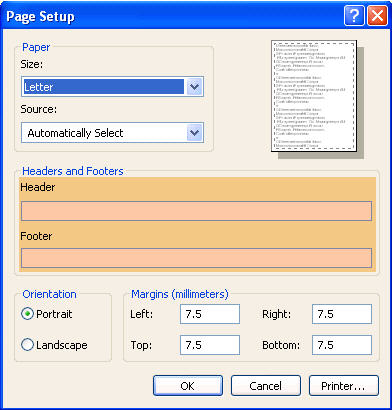Click the page preview thumbnail
This screenshot has height=410, width=392.
click(x=314, y=96)
